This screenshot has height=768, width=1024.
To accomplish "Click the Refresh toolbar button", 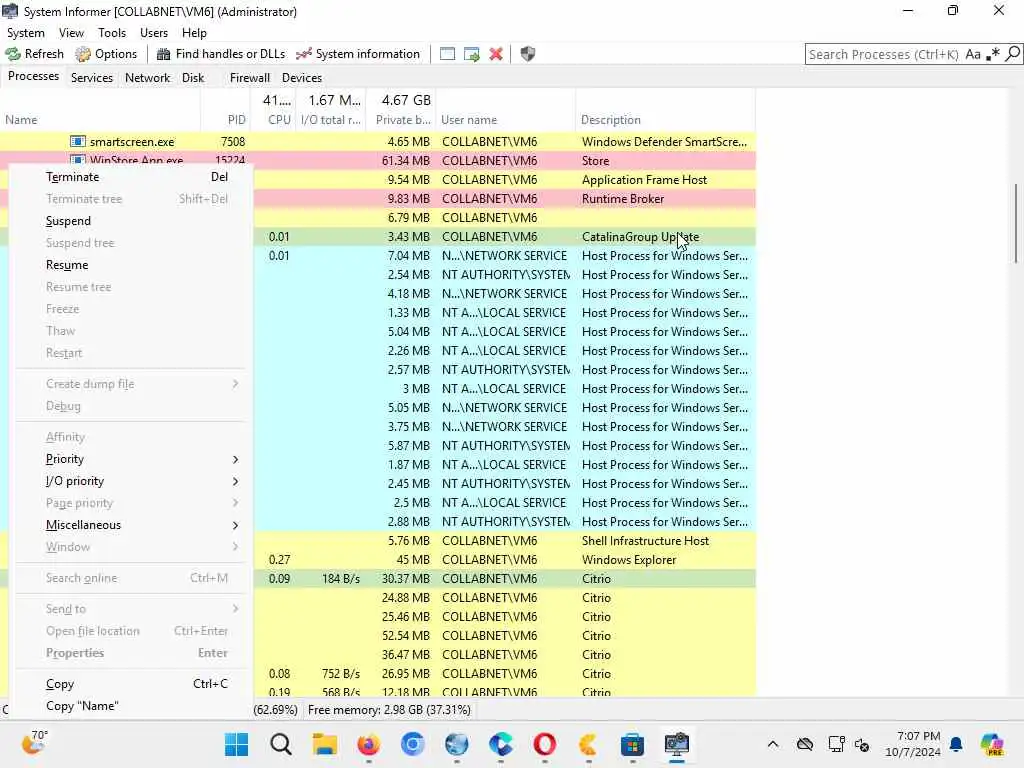I will click(35, 54).
